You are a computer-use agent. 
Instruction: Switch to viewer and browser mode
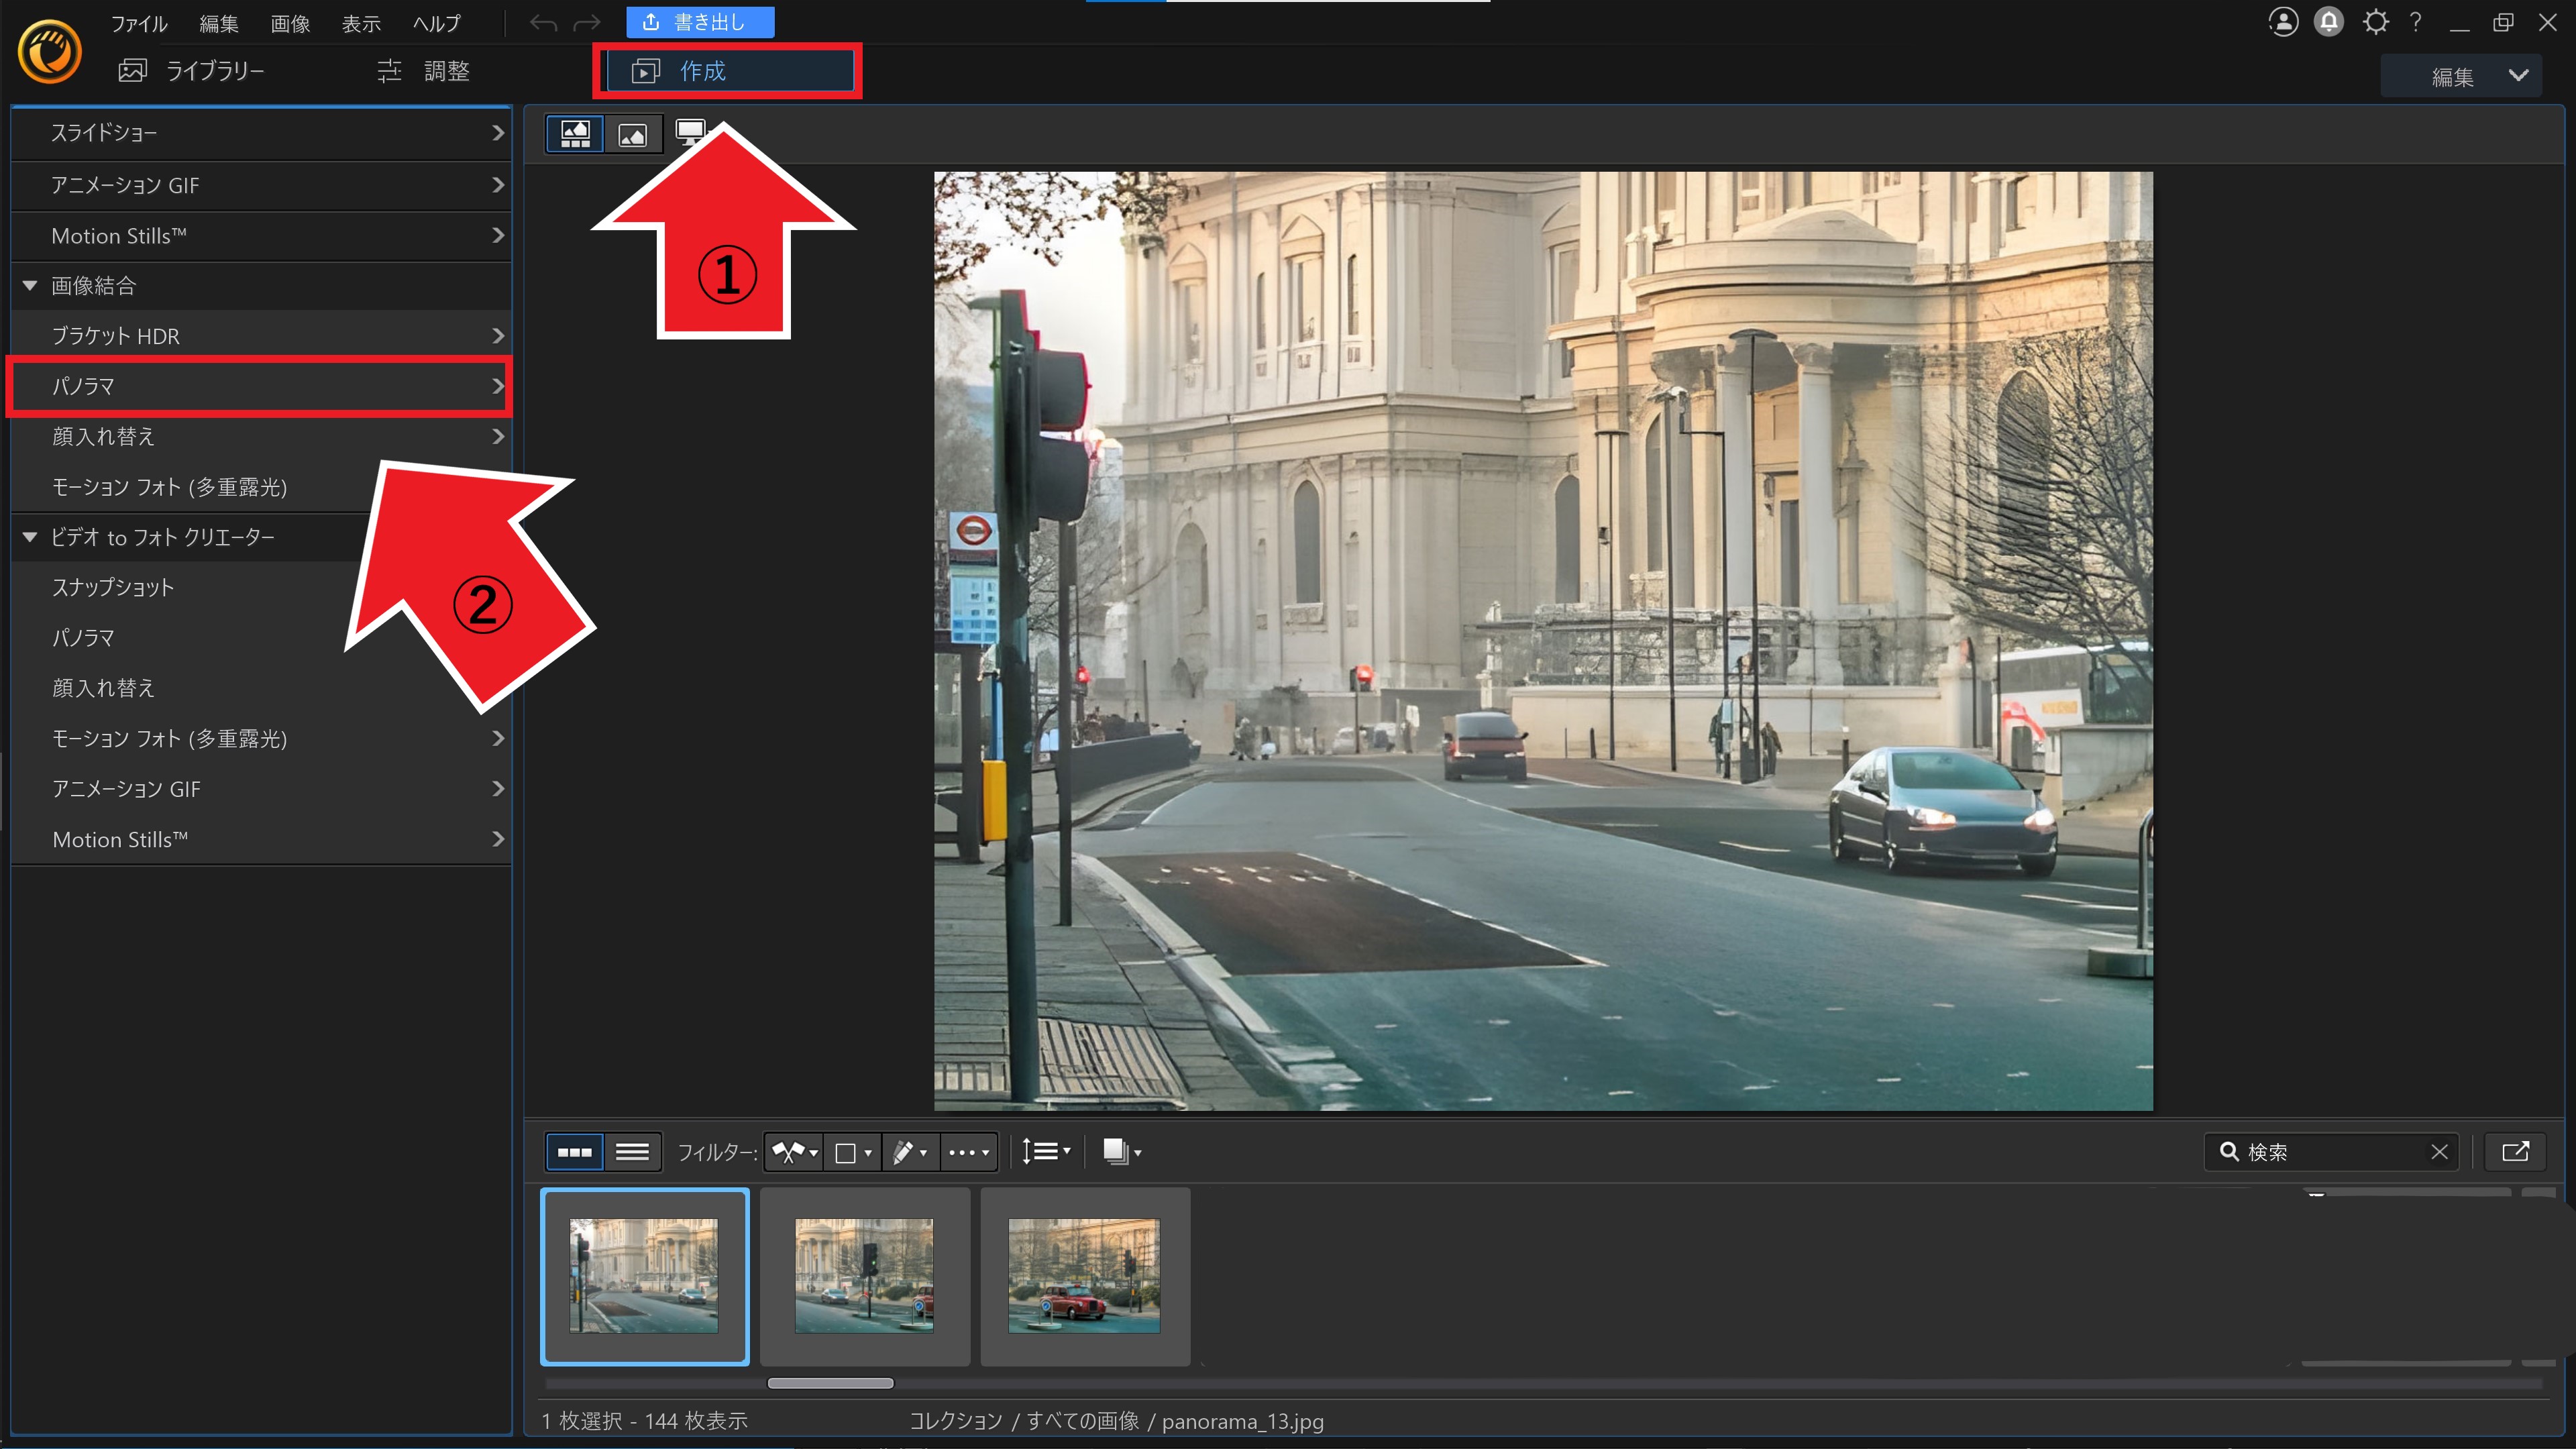tap(575, 134)
